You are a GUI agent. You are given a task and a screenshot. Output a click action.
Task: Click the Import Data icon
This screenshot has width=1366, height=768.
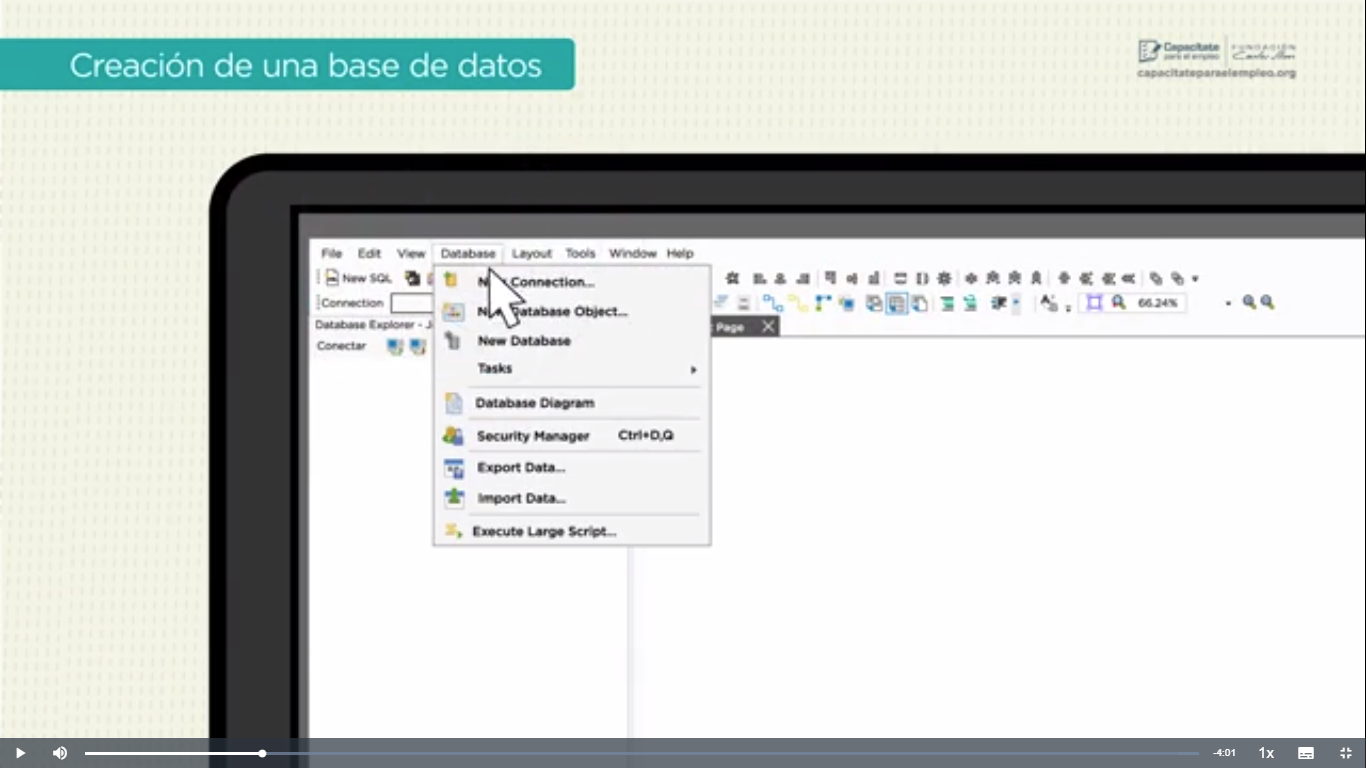click(x=454, y=498)
